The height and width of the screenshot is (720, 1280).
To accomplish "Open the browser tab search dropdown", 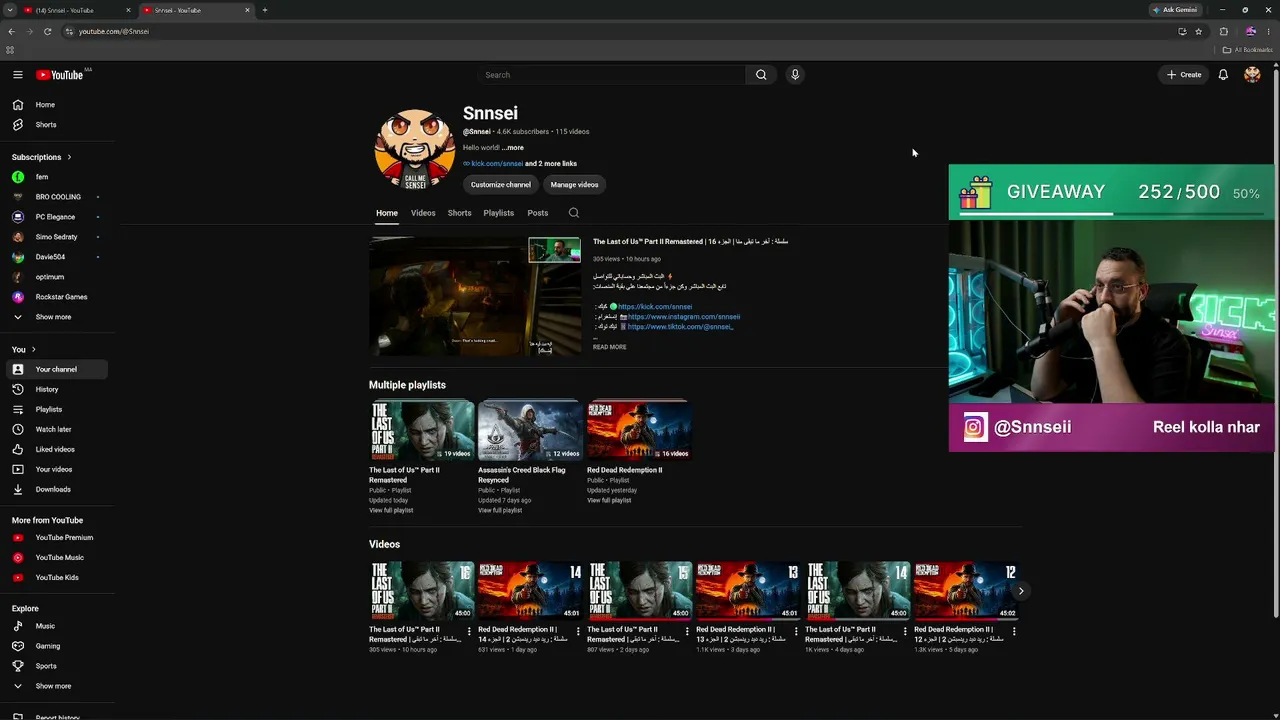I will (x=9, y=10).
